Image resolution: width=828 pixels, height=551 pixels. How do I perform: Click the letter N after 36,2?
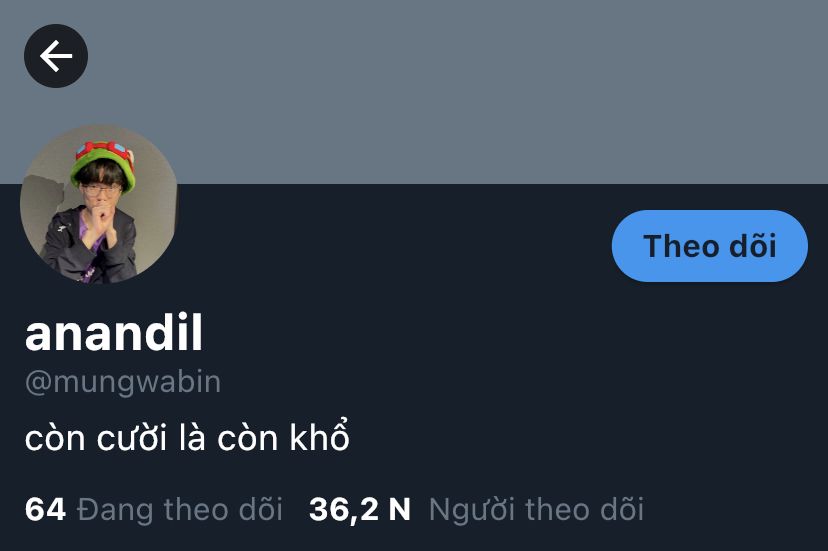(x=399, y=509)
